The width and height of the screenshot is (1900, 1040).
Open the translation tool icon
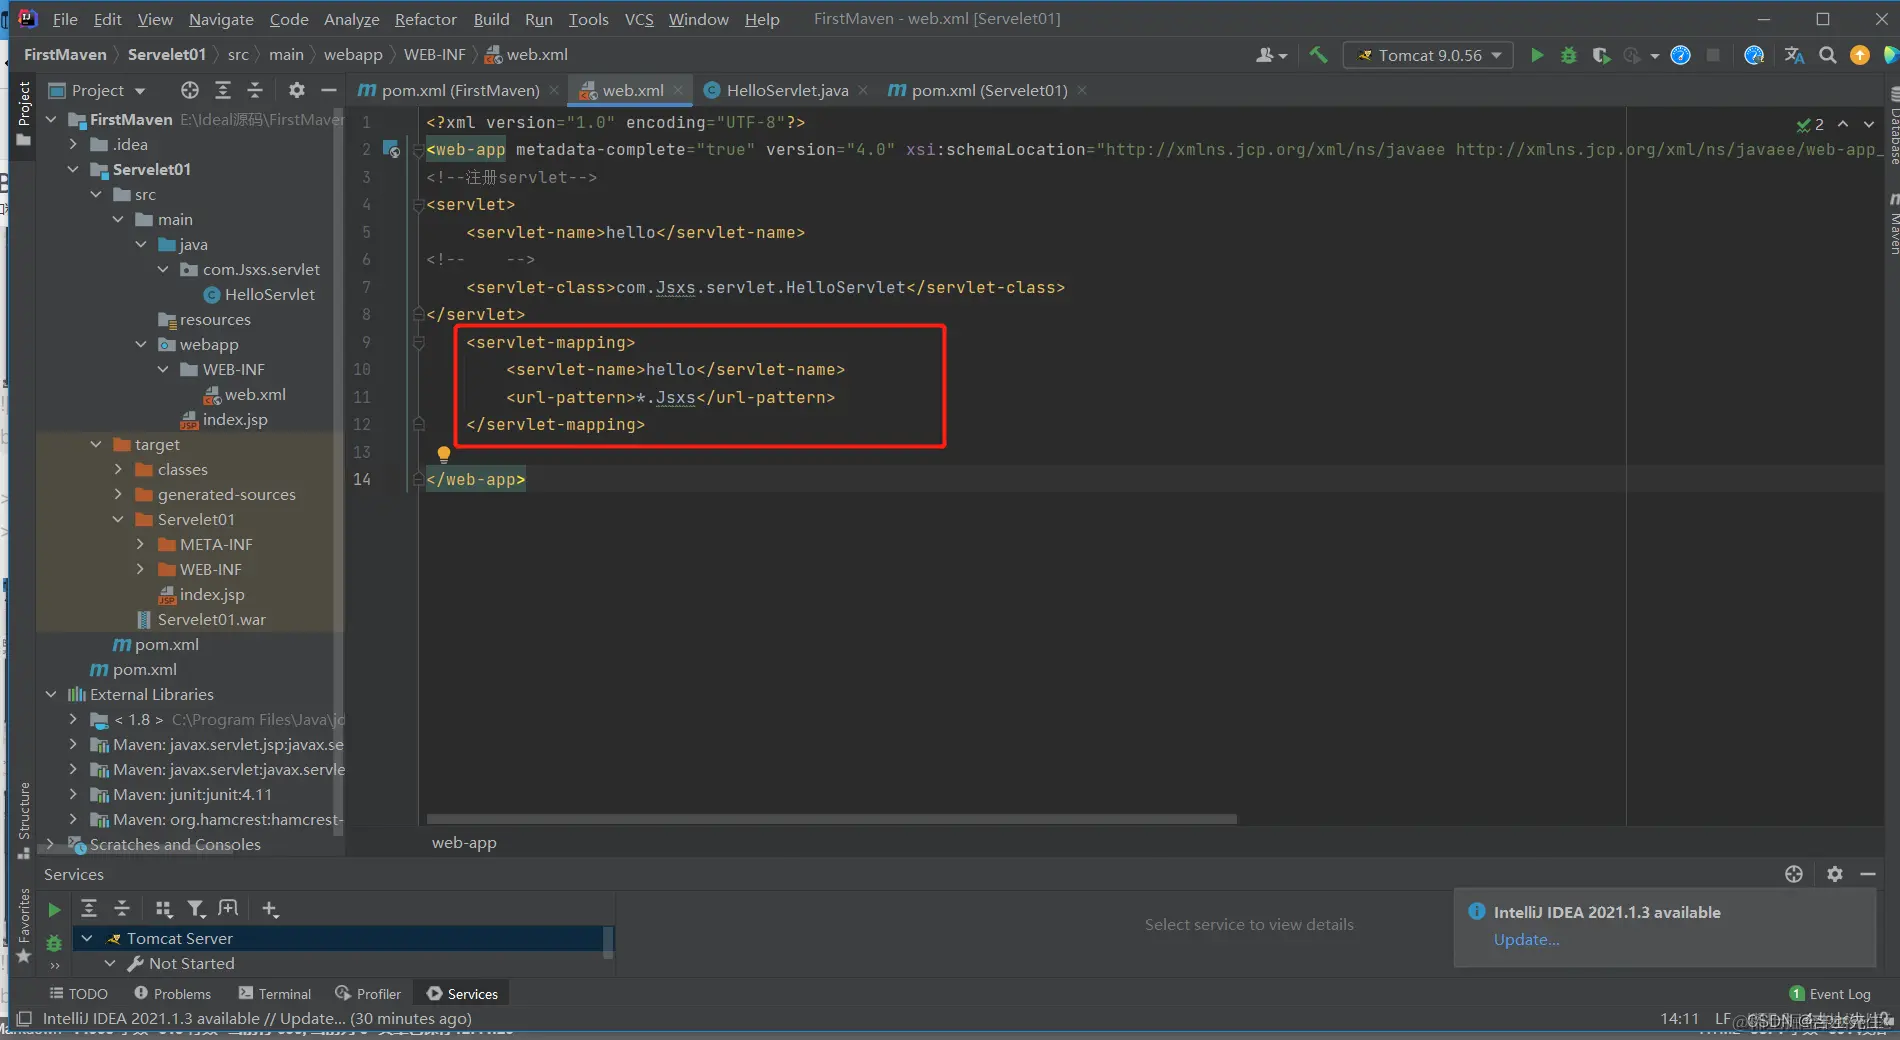pos(1795,55)
